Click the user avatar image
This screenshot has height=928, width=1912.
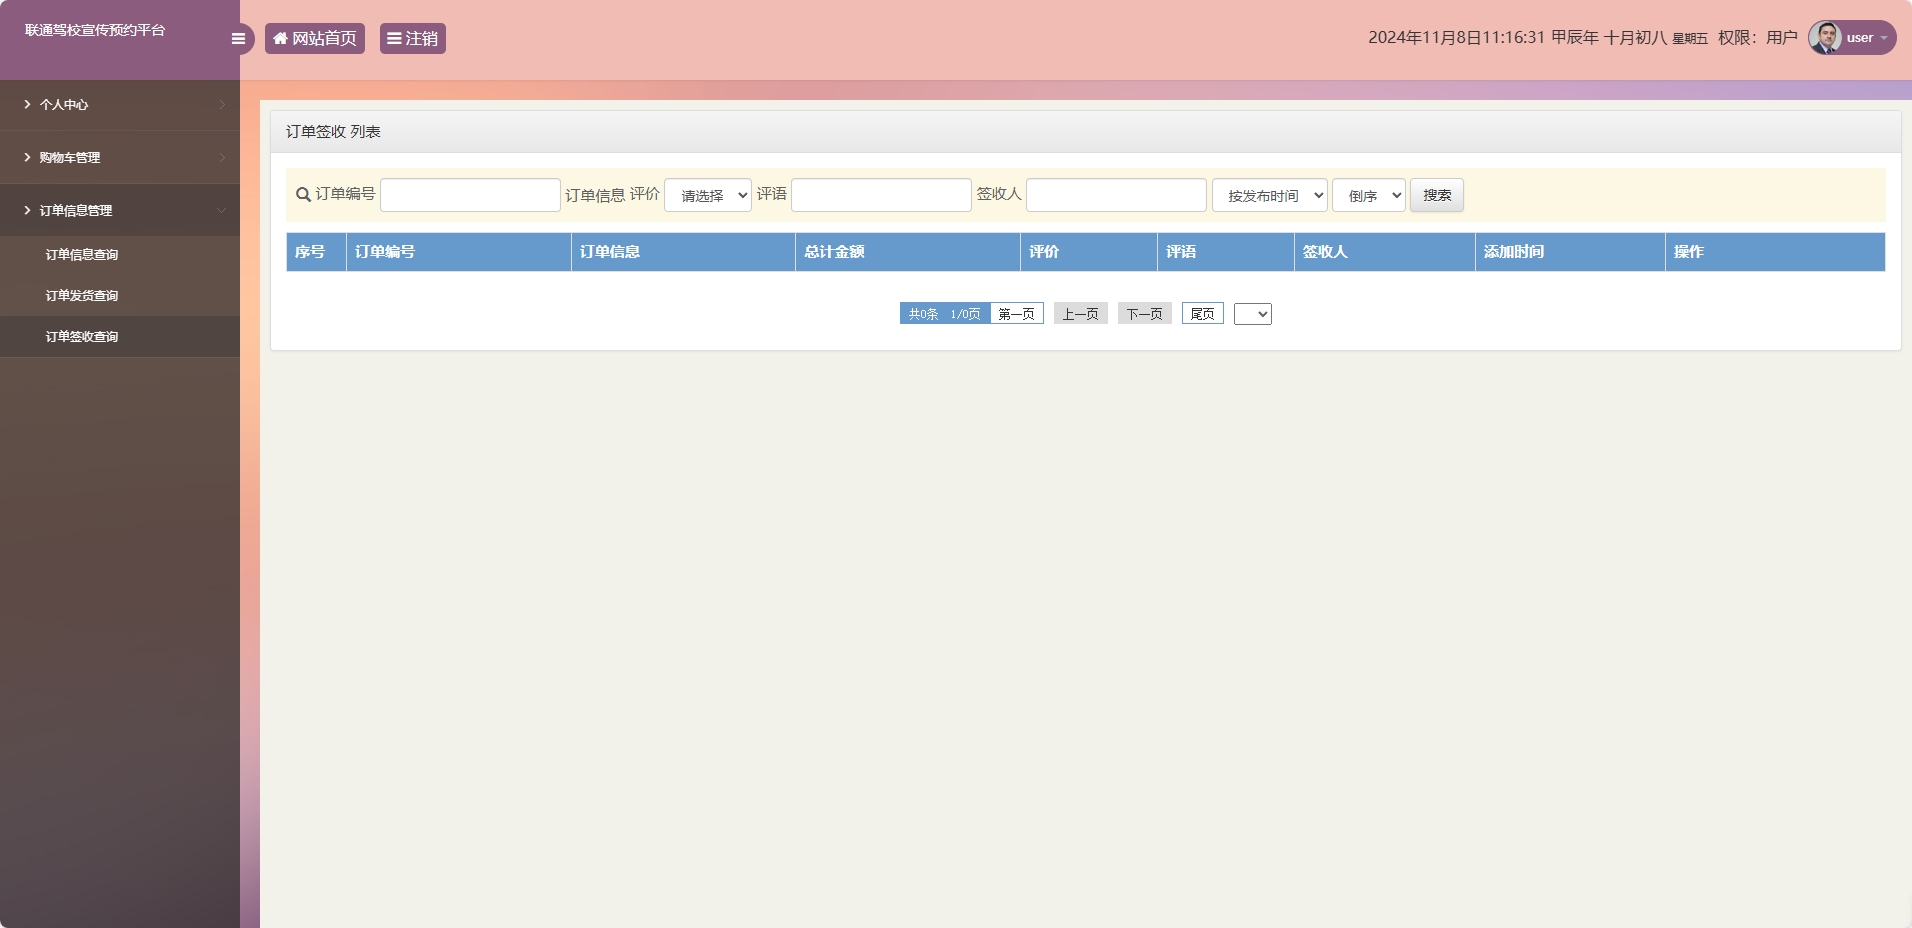(1824, 37)
